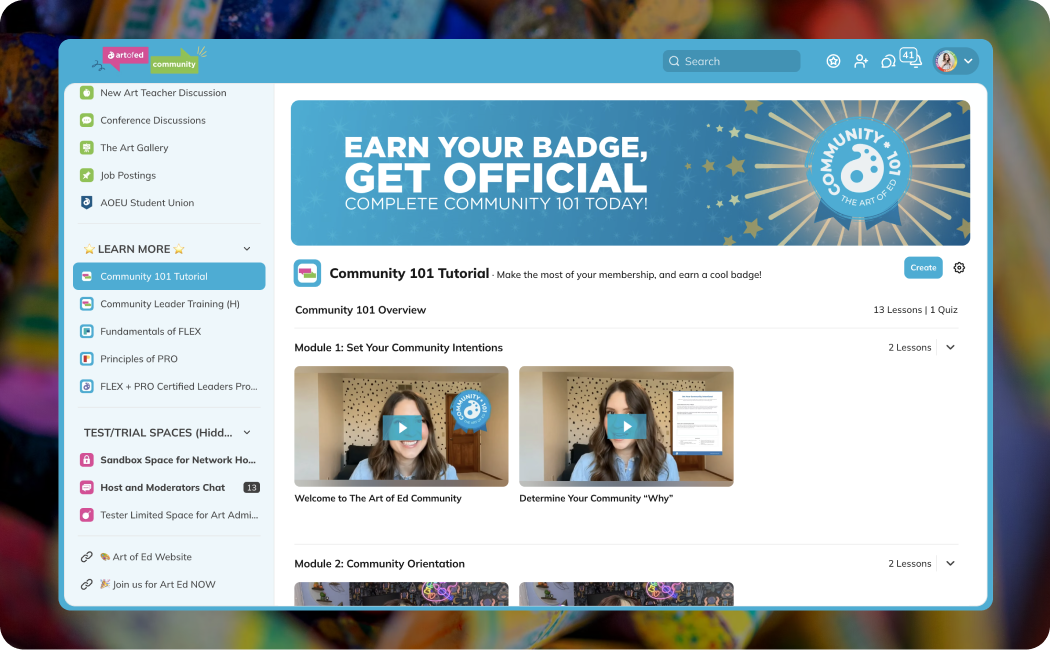
Task: Open Principles of PRO
Action: 139,359
